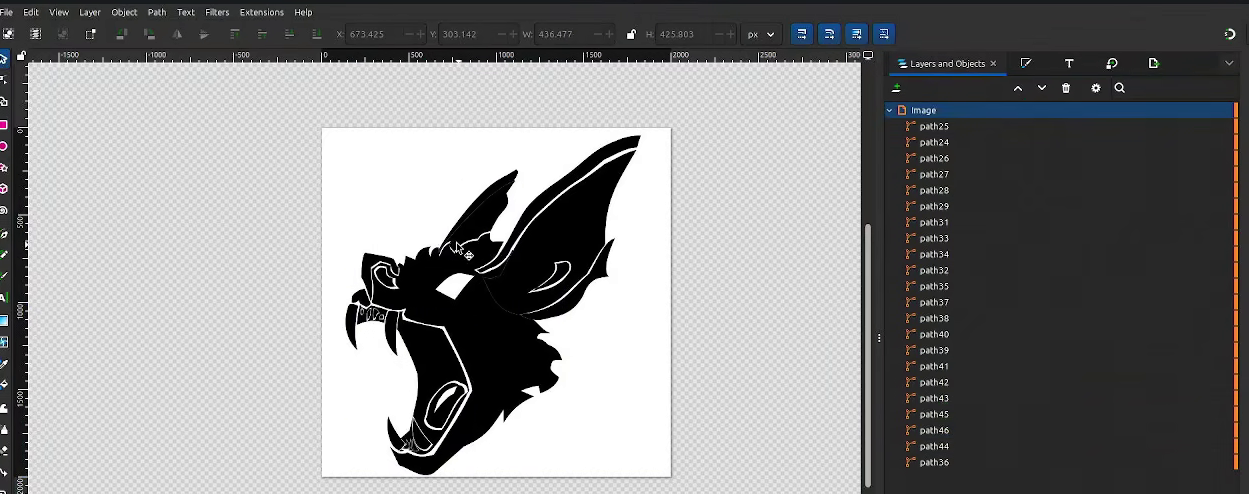Viewport: 1249px width, 494px height.
Task: Click Select All in All Layers icon
Action: 35,33
